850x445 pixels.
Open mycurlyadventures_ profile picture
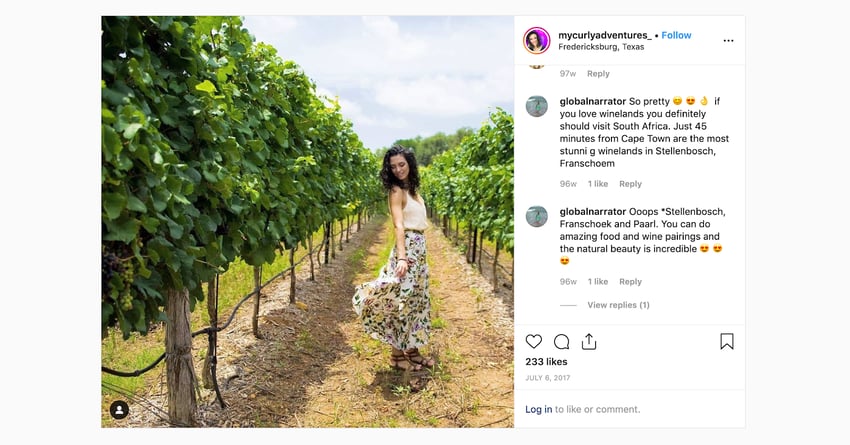pos(537,41)
